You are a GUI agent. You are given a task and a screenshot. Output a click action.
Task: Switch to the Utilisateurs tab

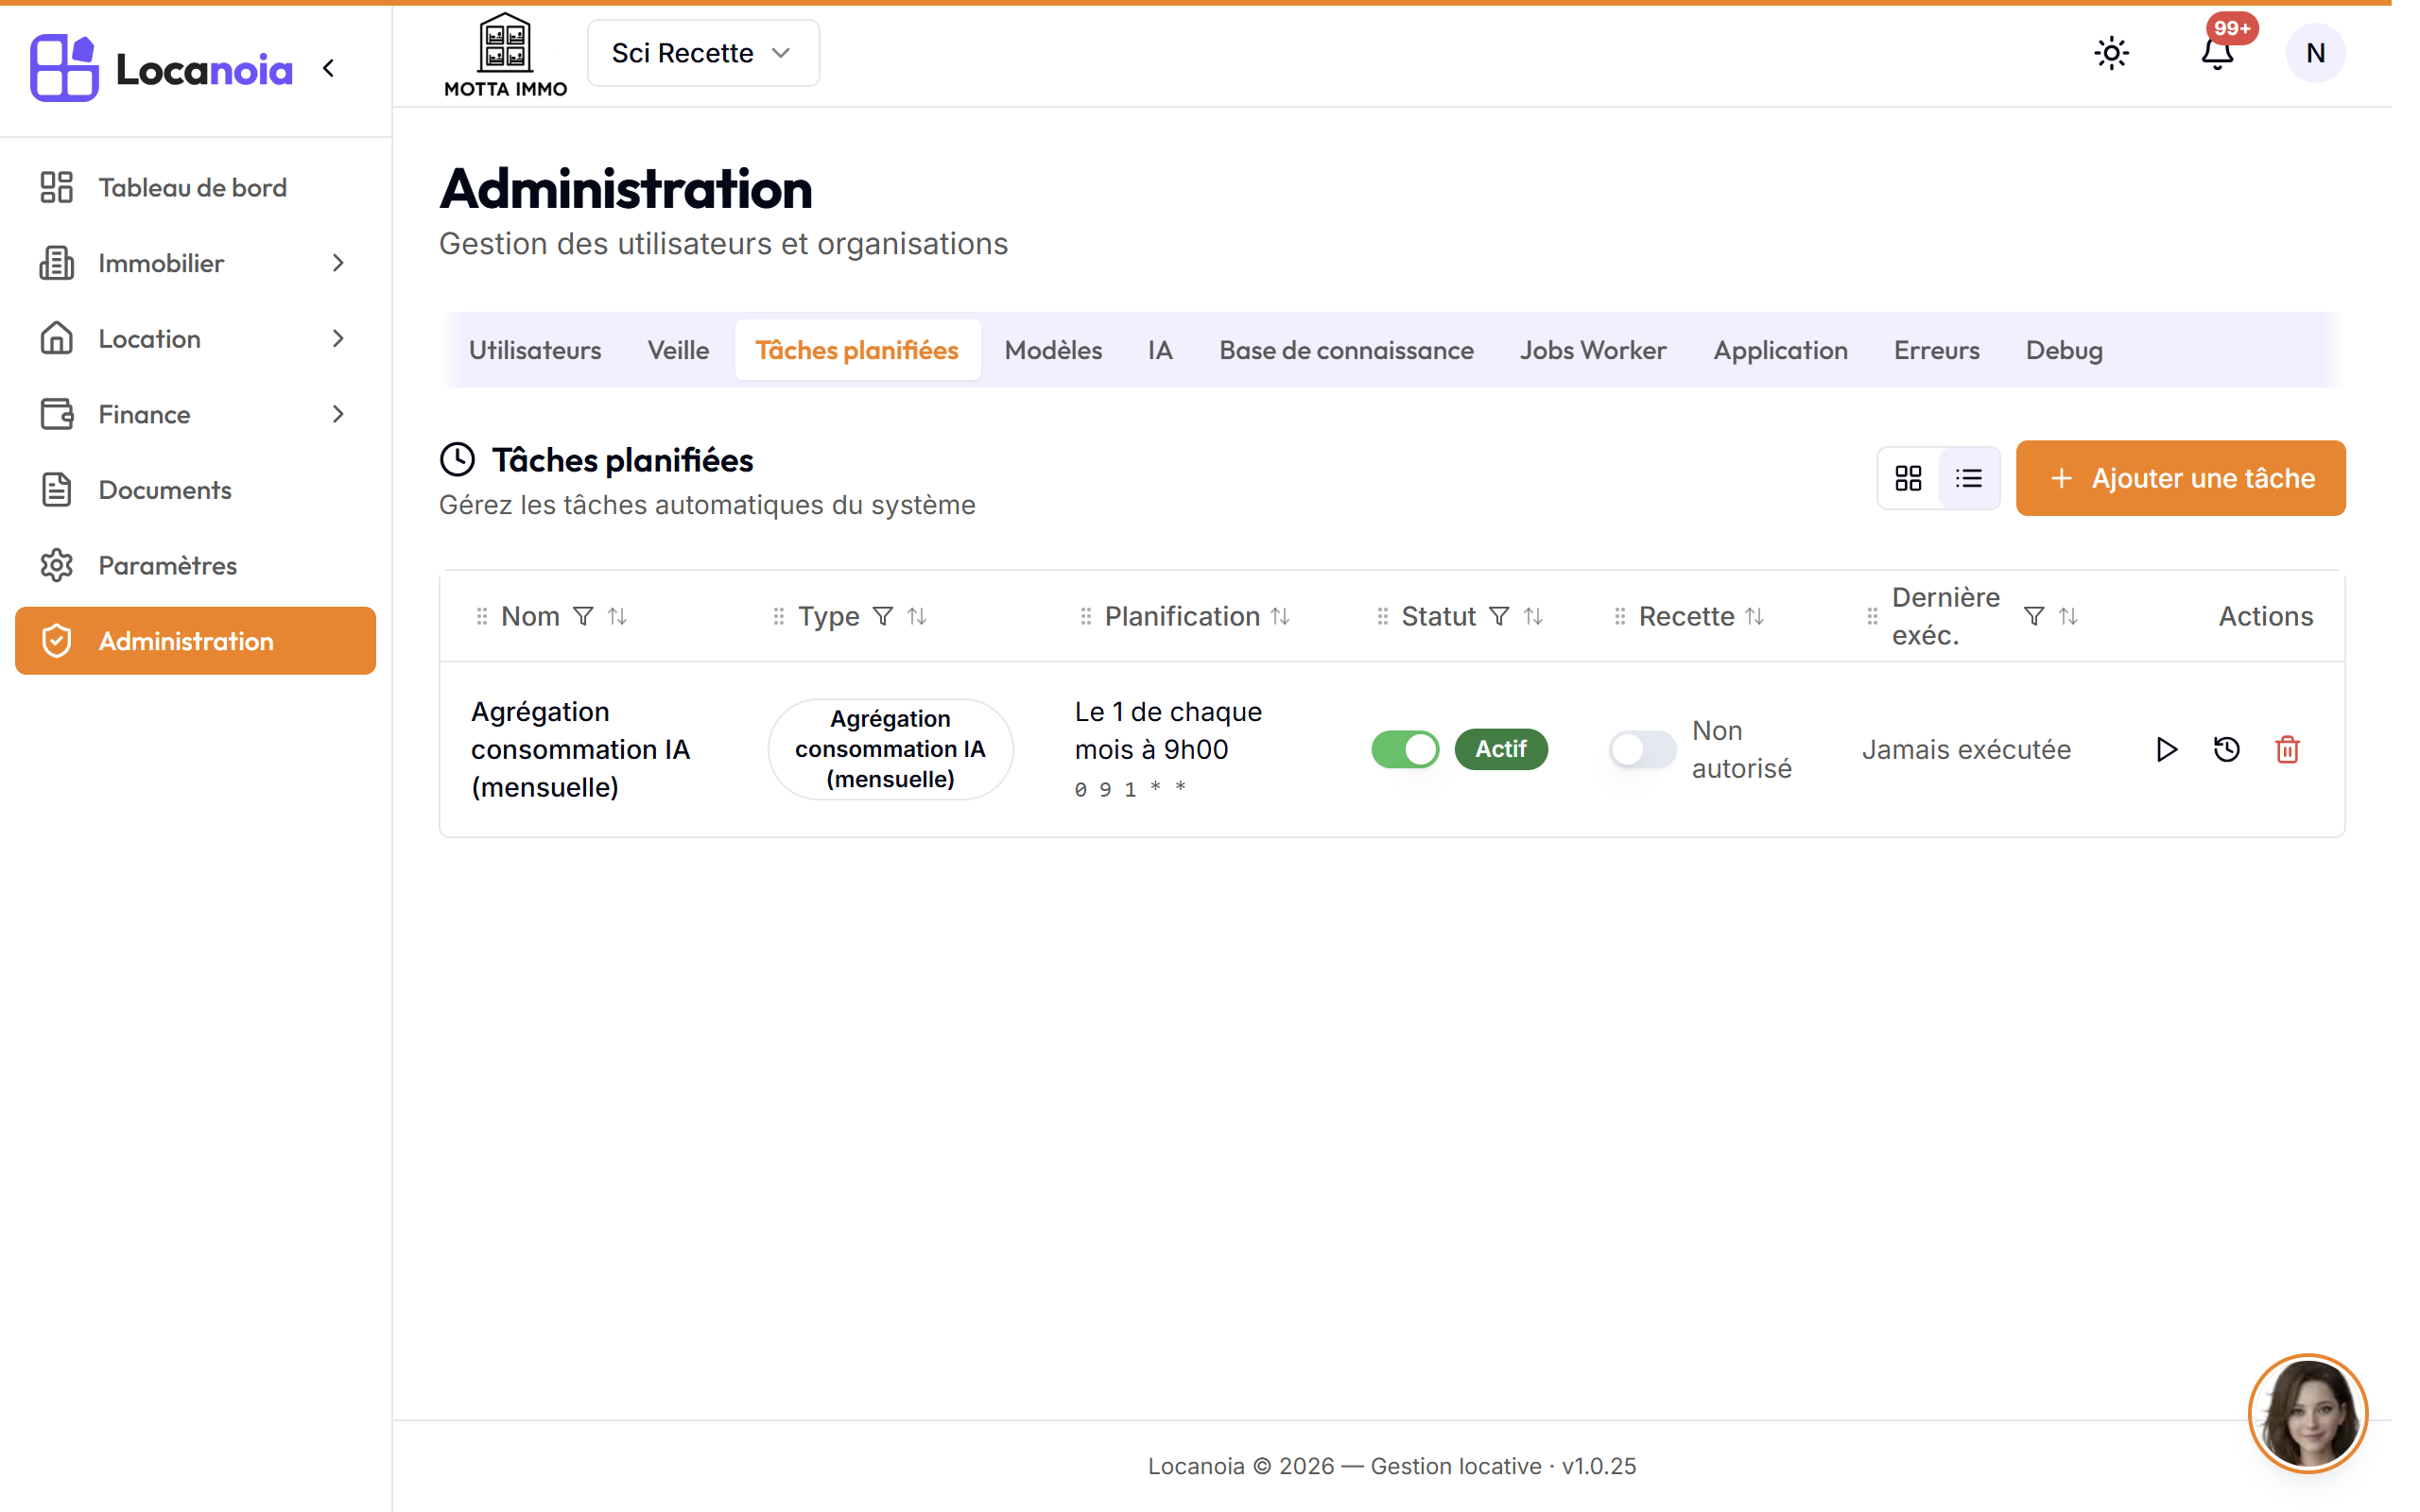point(535,350)
